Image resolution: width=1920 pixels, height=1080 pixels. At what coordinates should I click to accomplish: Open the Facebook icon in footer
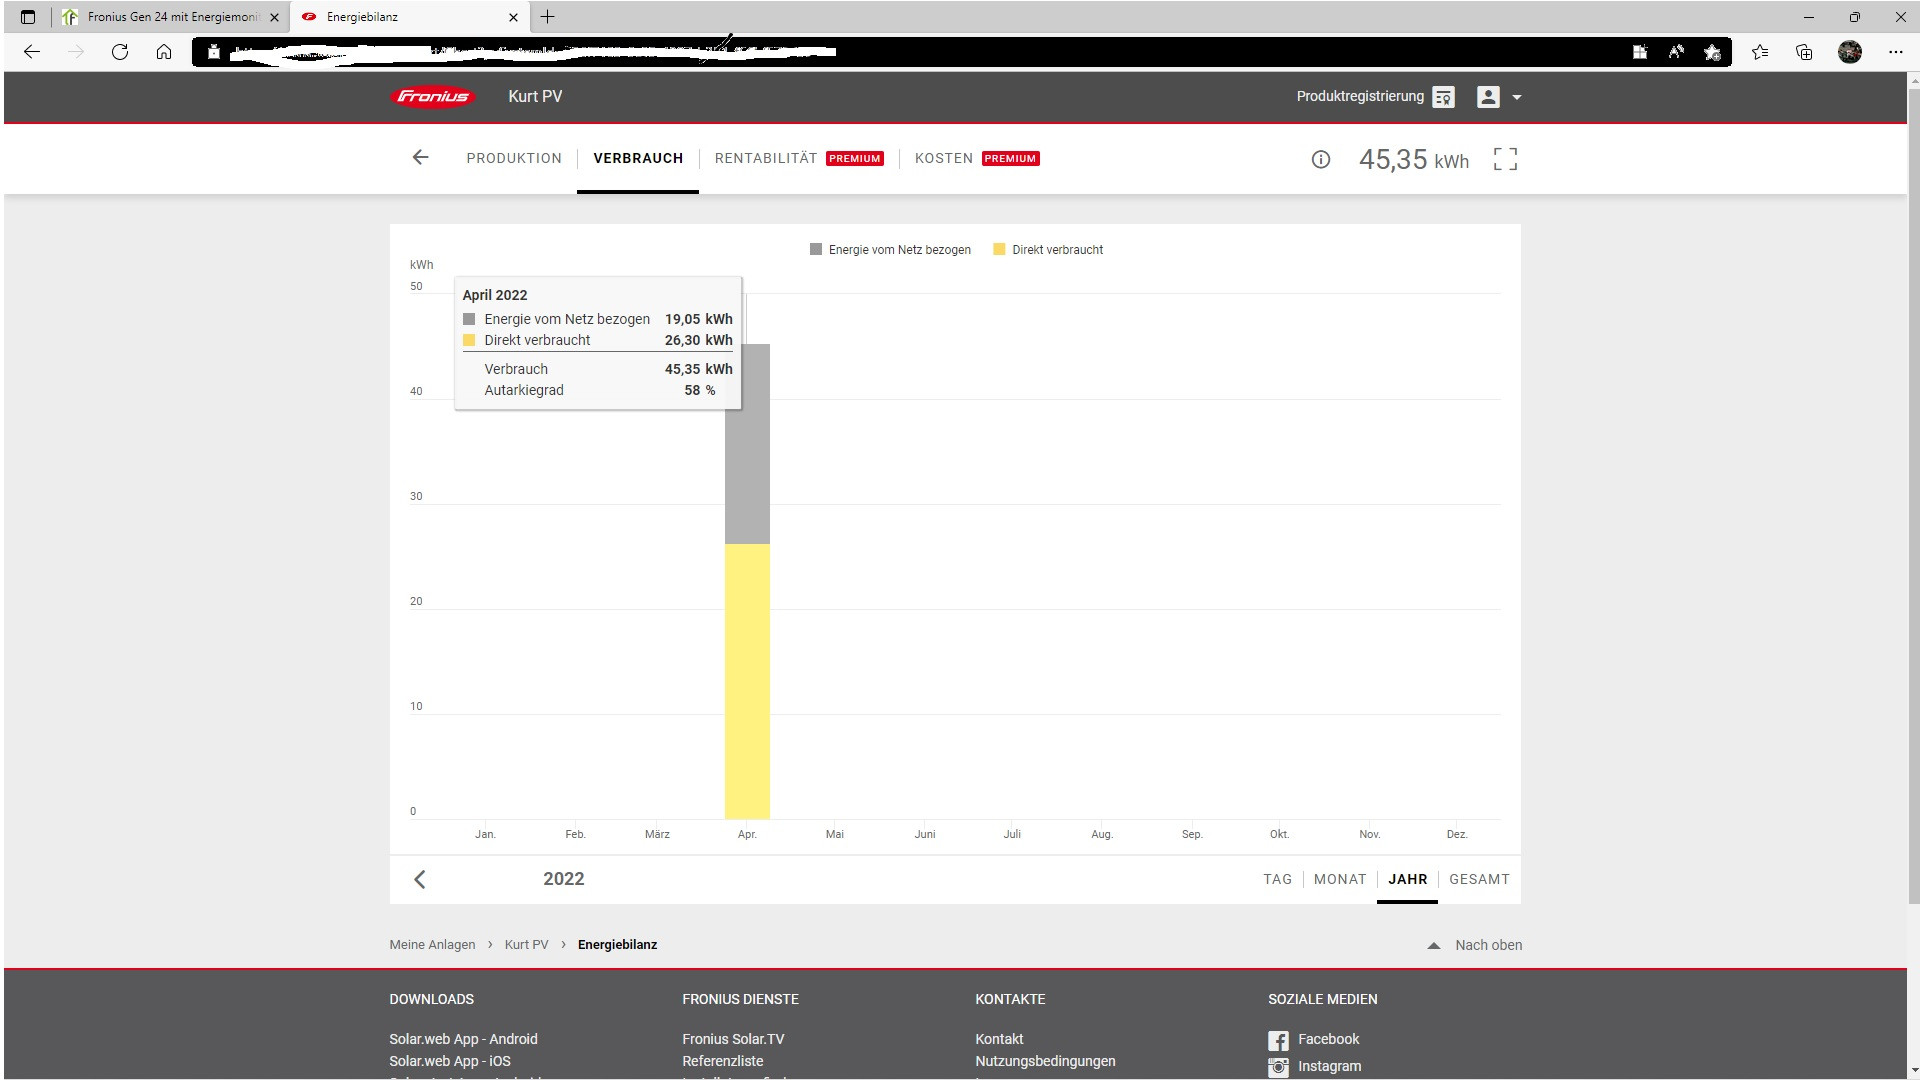click(x=1278, y=1041)
